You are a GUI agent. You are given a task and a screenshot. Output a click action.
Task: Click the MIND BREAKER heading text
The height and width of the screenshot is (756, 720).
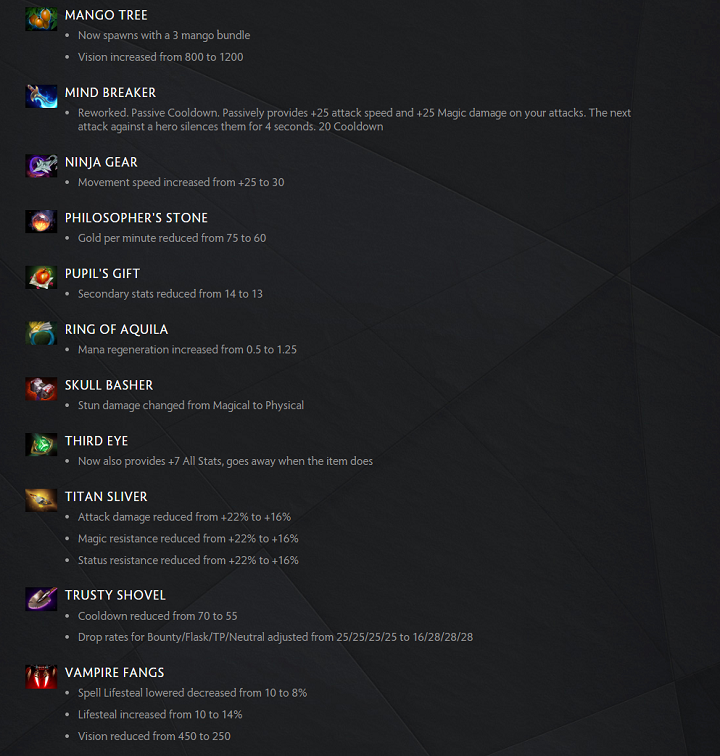110,93
